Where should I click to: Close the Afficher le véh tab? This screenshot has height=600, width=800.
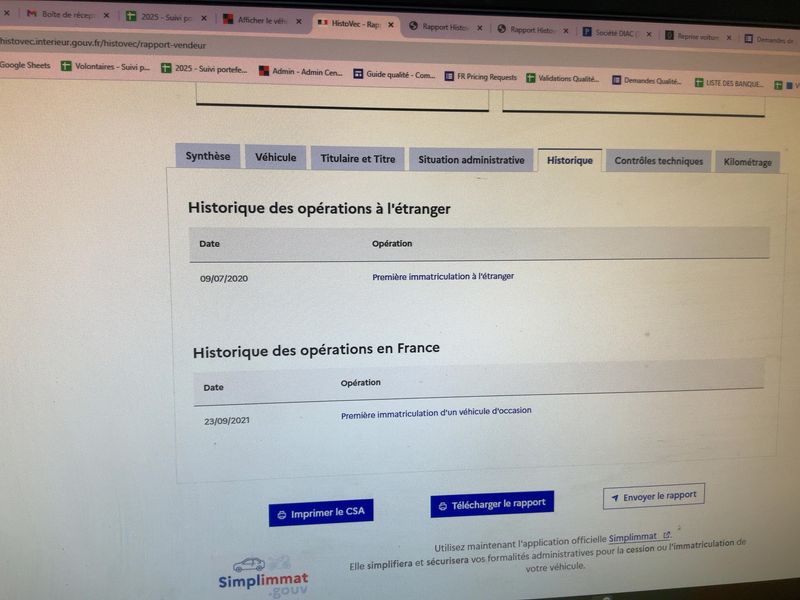pyautogui.click(x=299, y=21)
